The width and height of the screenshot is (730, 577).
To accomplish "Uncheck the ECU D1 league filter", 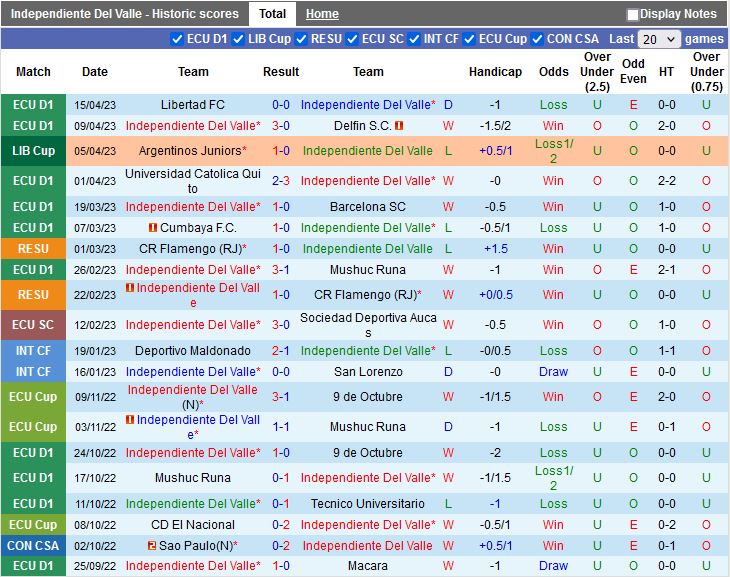I will pyautogui.click(x=177, y=39).
